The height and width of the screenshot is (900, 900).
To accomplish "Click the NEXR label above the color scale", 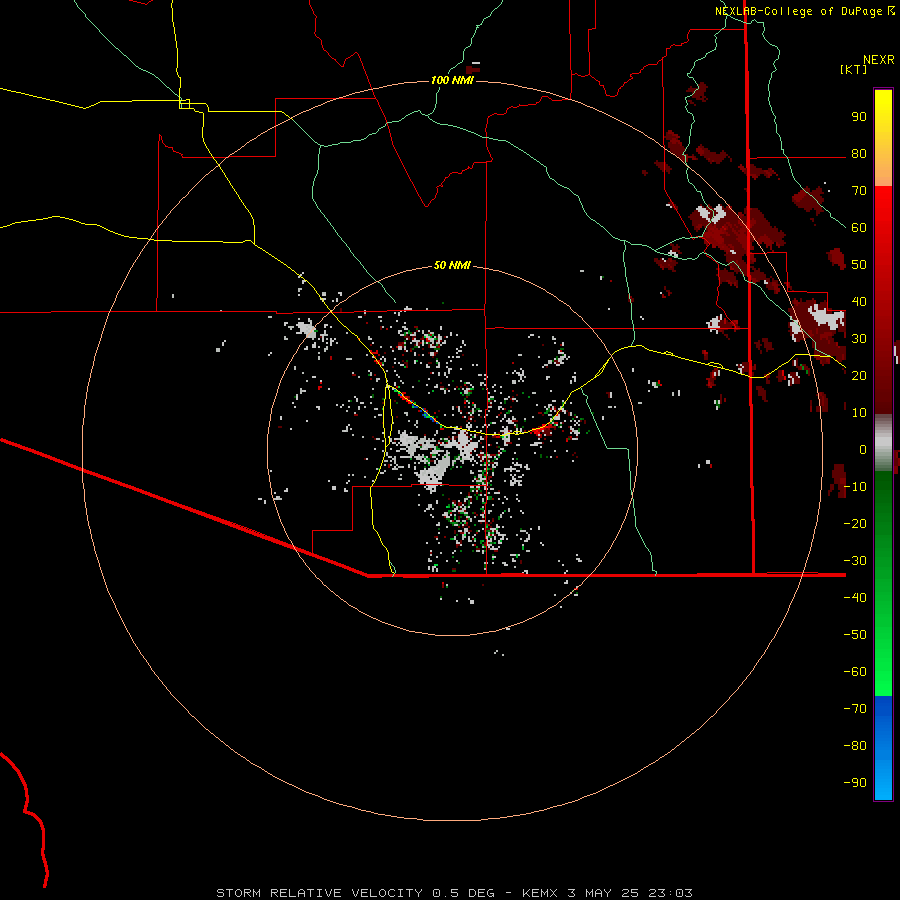I will pos(879,60).
